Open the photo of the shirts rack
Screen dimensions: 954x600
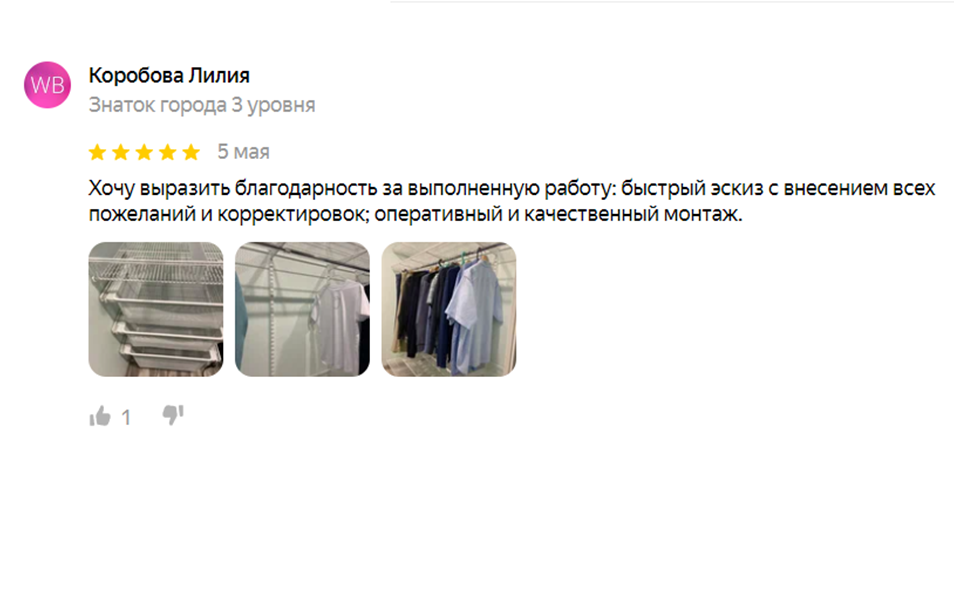point(449,309)
